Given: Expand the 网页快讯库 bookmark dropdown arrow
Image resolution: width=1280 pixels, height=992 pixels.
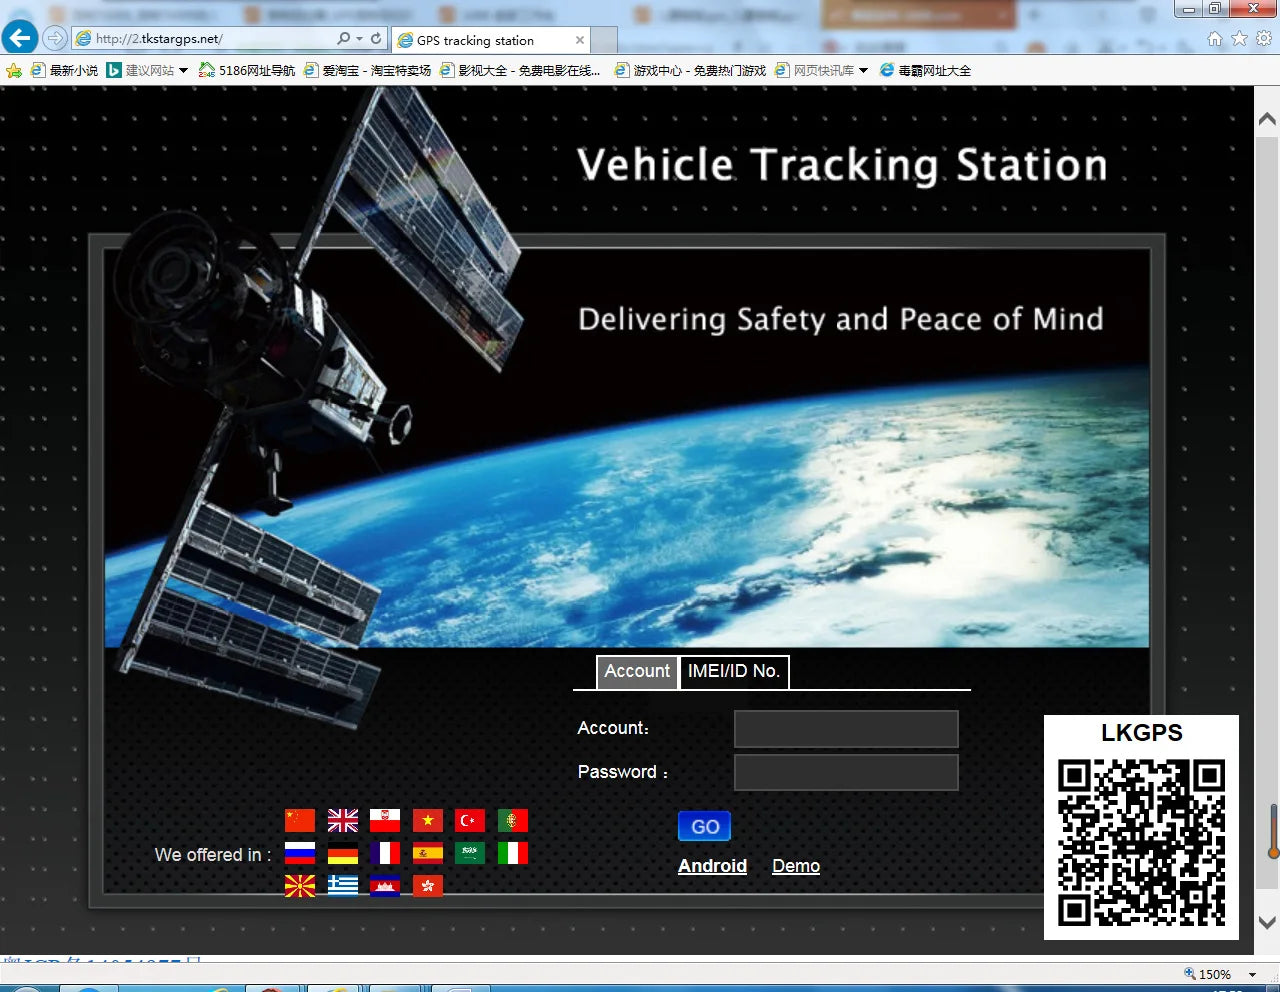Looking at the screenshot, I should point(864,71).
